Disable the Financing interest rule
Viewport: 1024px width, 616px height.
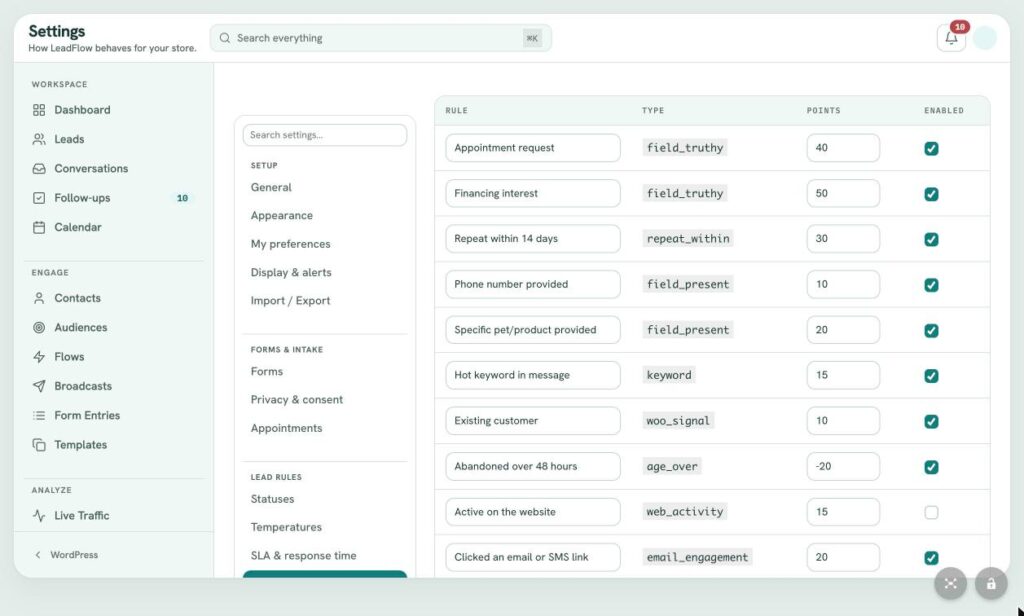point(931,194)
